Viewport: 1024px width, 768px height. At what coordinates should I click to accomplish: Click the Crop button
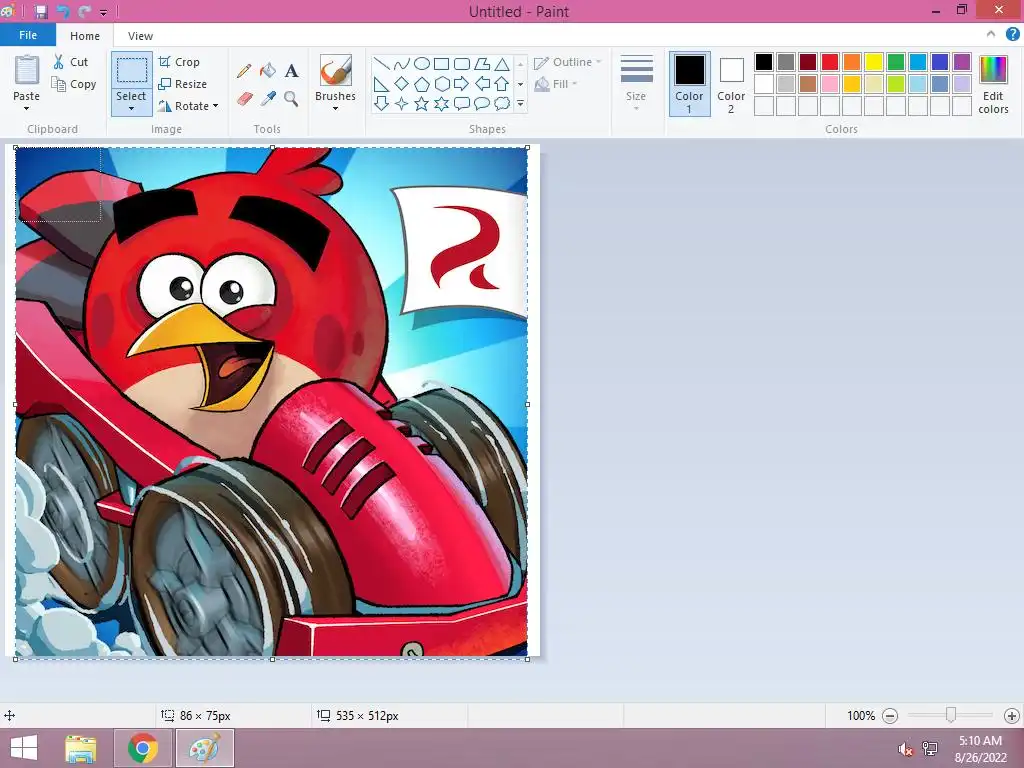click(x=179, y=62)
